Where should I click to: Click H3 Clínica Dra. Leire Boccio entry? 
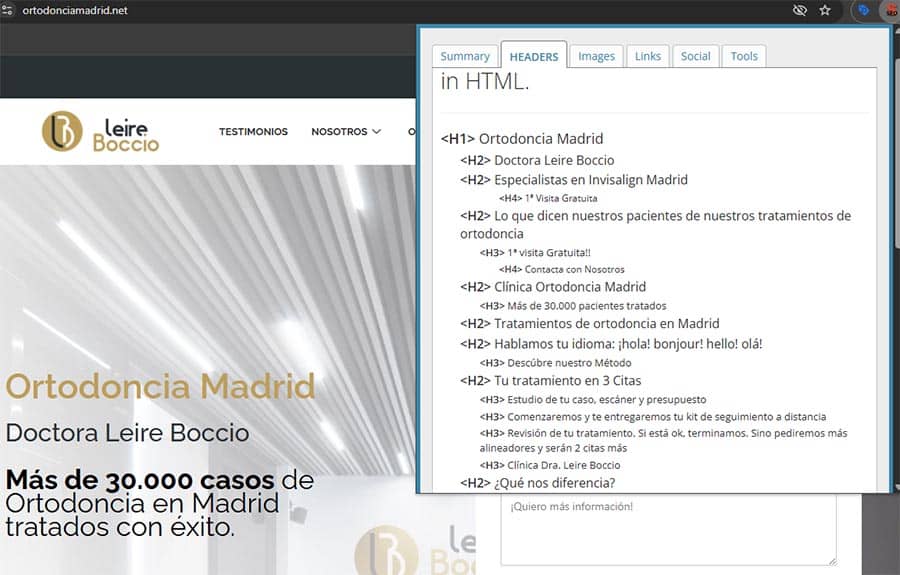coord(550,465)
